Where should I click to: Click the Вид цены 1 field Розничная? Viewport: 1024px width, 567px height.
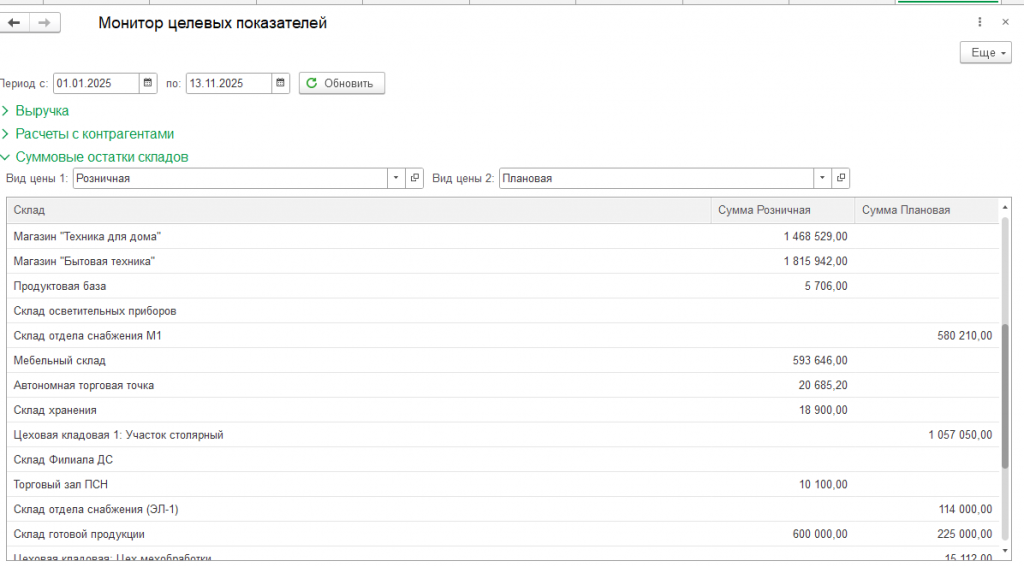click(x=231, y=178)
